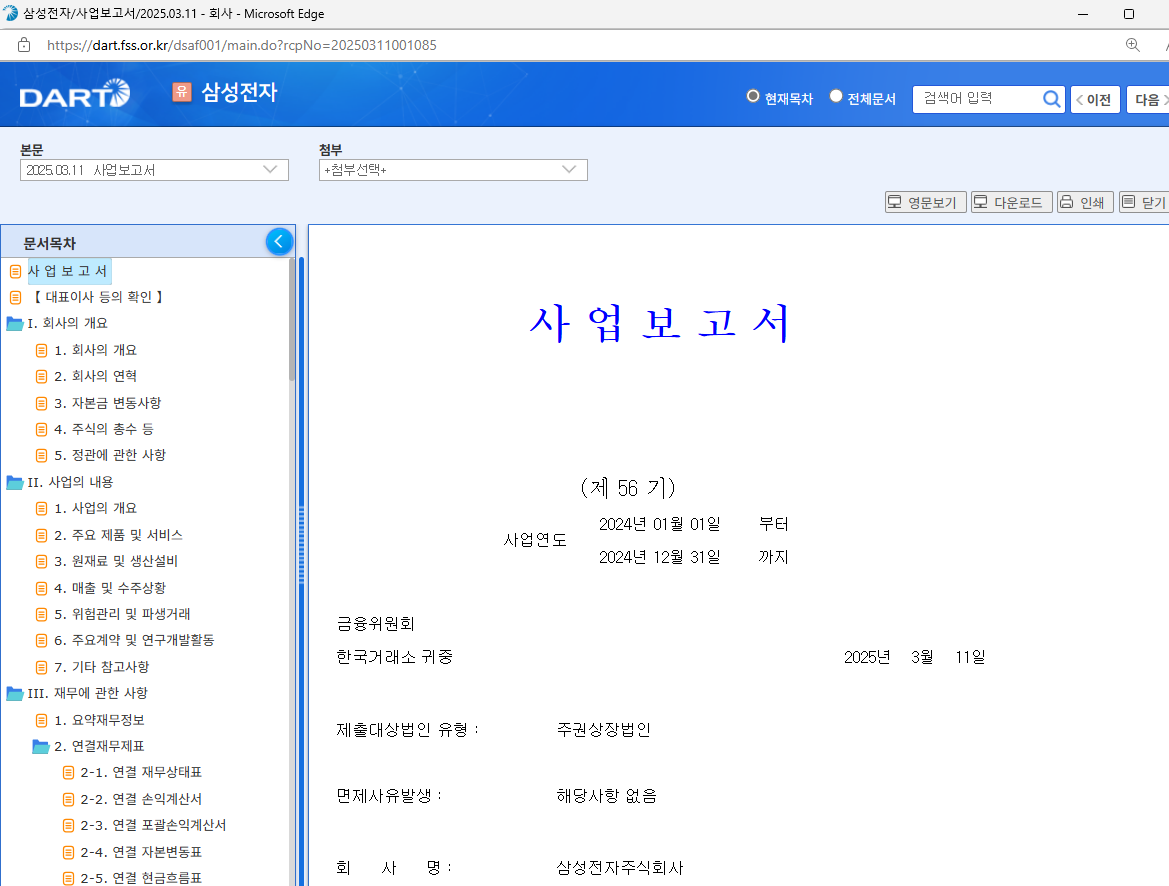Click document icon beside 2-2. 연결 손익계산서
1169x886 pixels.
69,799
